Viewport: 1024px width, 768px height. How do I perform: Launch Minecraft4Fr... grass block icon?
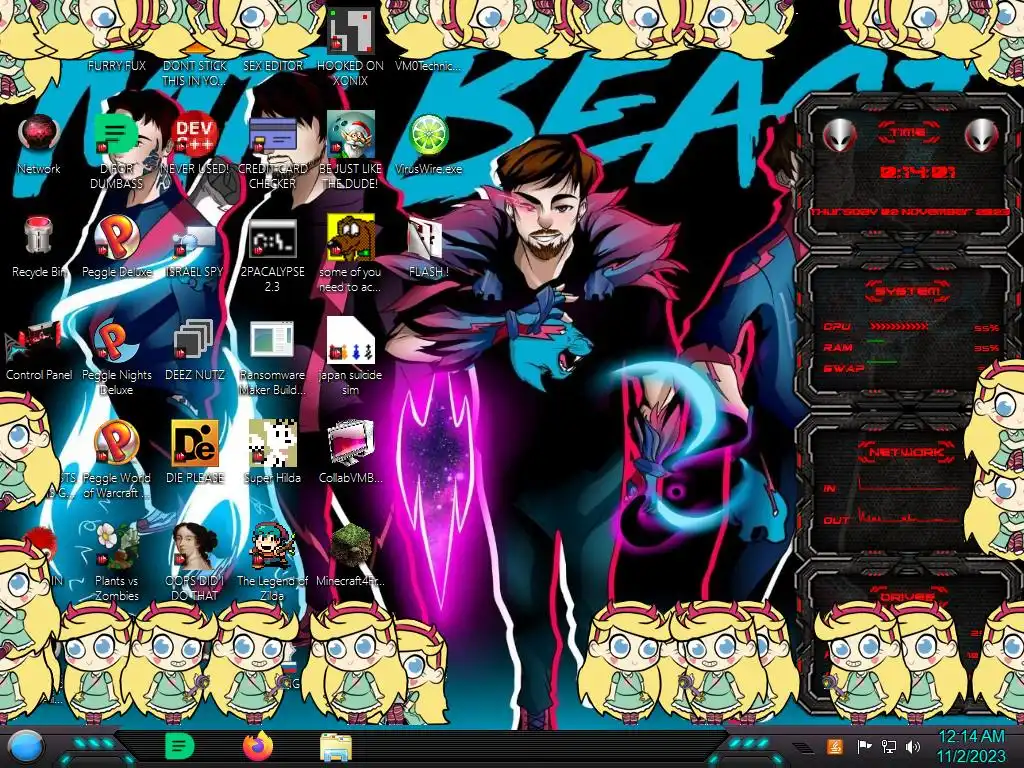pyautogui.click(x=351, y=546)
